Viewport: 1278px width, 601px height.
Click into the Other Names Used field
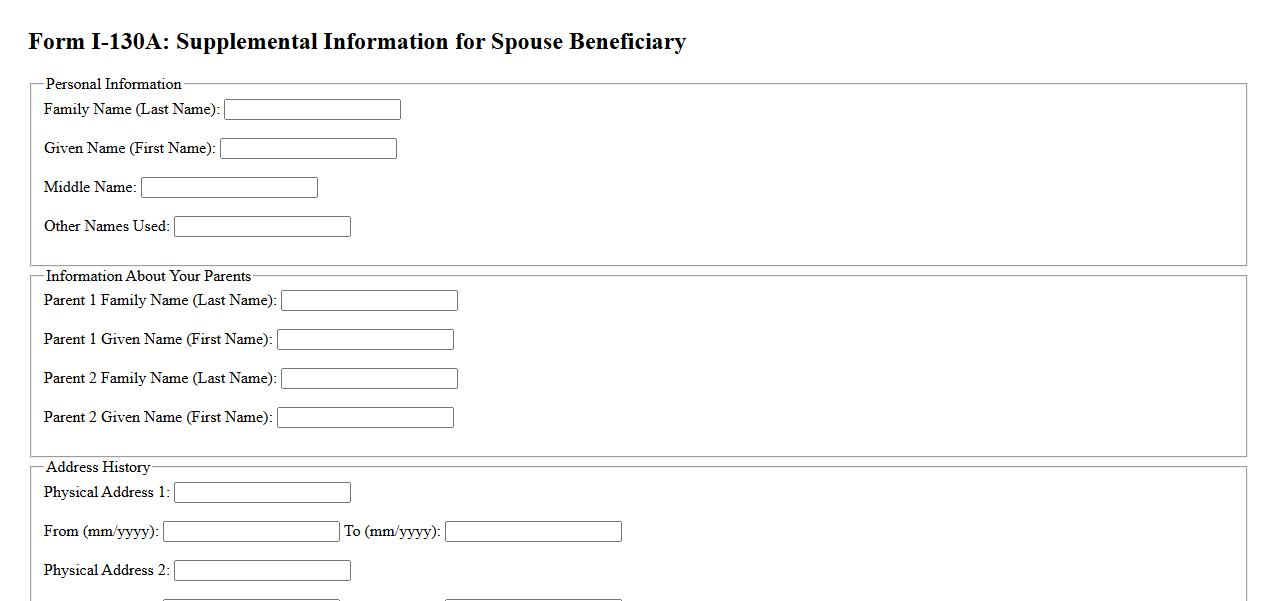262,227
